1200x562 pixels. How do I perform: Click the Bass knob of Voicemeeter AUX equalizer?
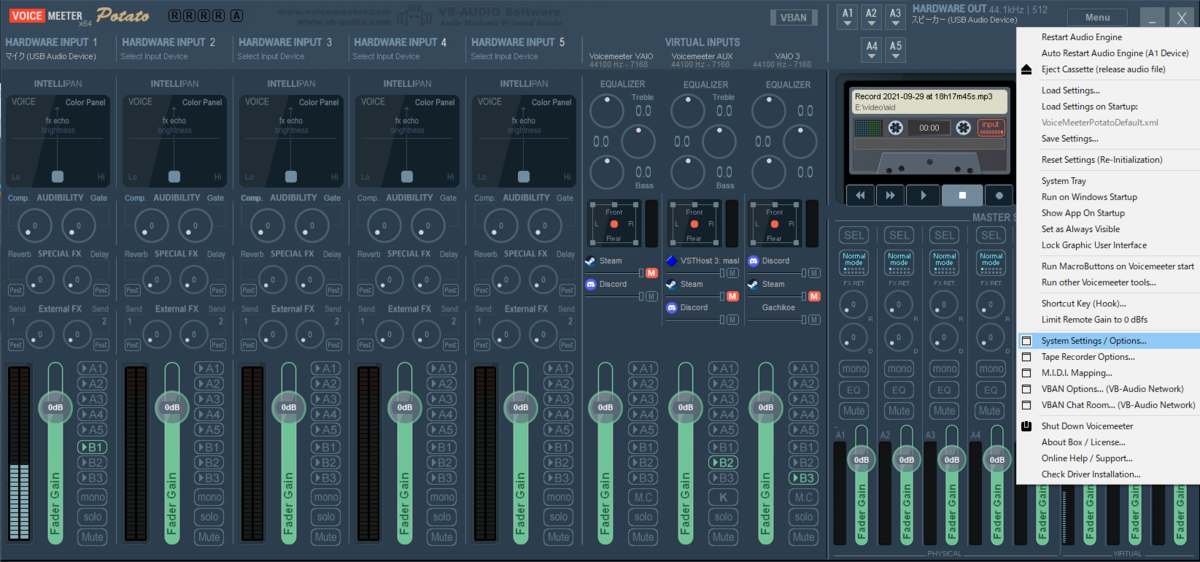pyautogui.click(x=688, y=172)
